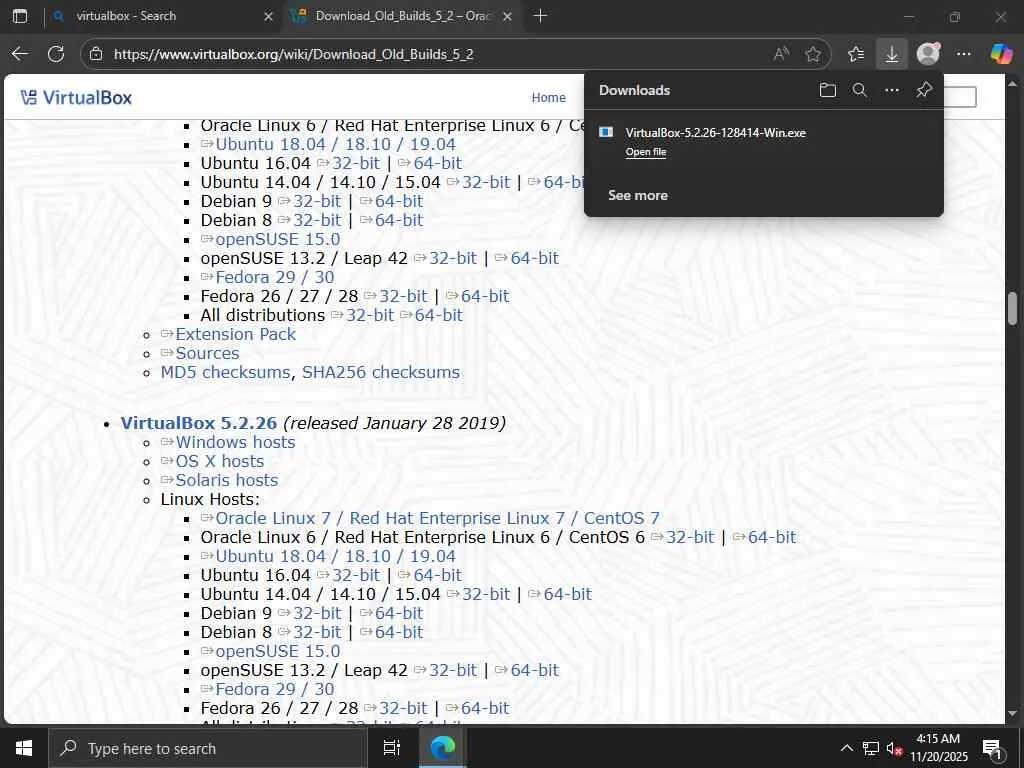The height and width of the screenshot is (768, 1024).
Task: Open the network status tray icon
Action: [871, 748]
